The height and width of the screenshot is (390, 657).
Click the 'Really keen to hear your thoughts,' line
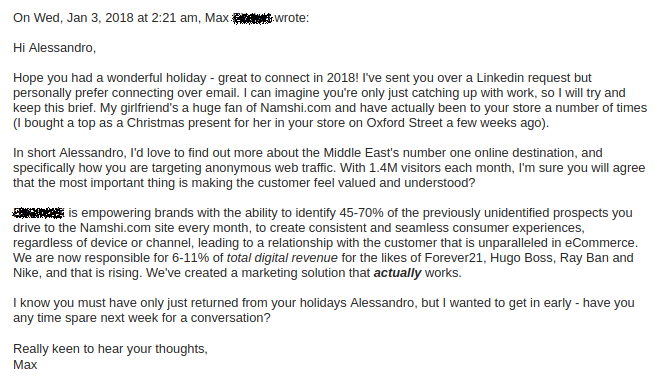coord(110,349)
